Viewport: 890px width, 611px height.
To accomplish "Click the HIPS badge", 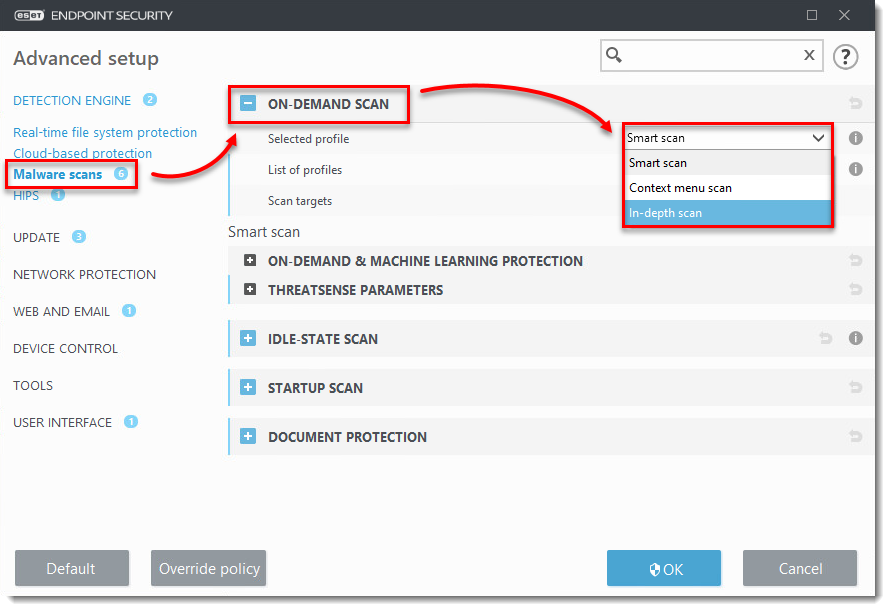I will click(x=58, y=195).
